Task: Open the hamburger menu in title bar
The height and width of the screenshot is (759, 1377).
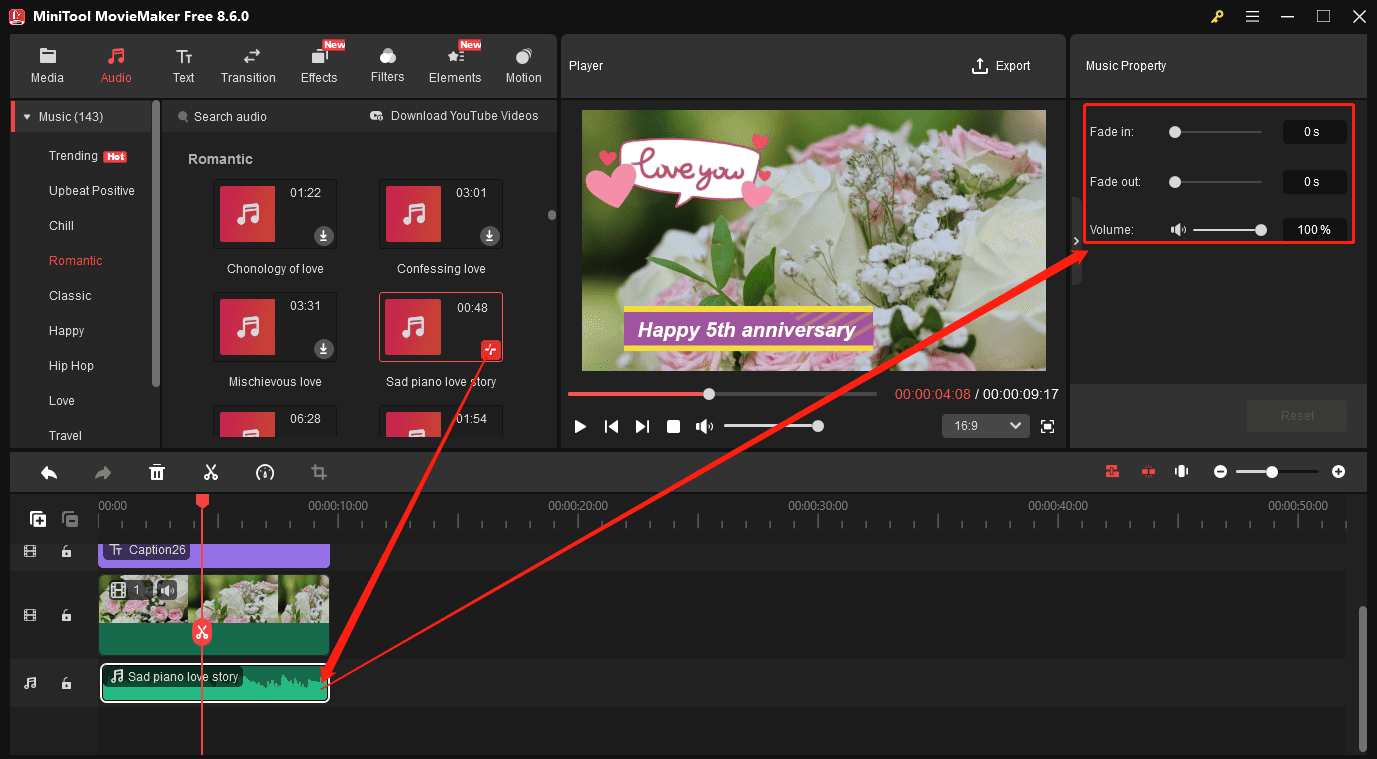Action: 1252,16
